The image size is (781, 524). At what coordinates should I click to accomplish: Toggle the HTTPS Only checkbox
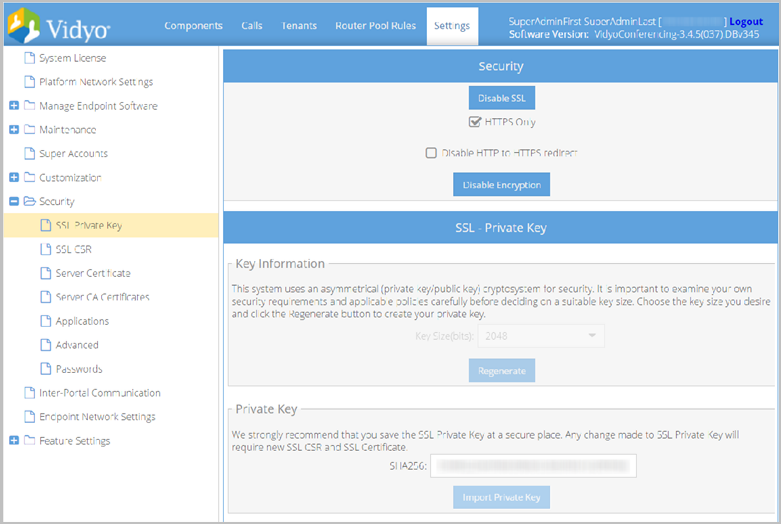475,122
